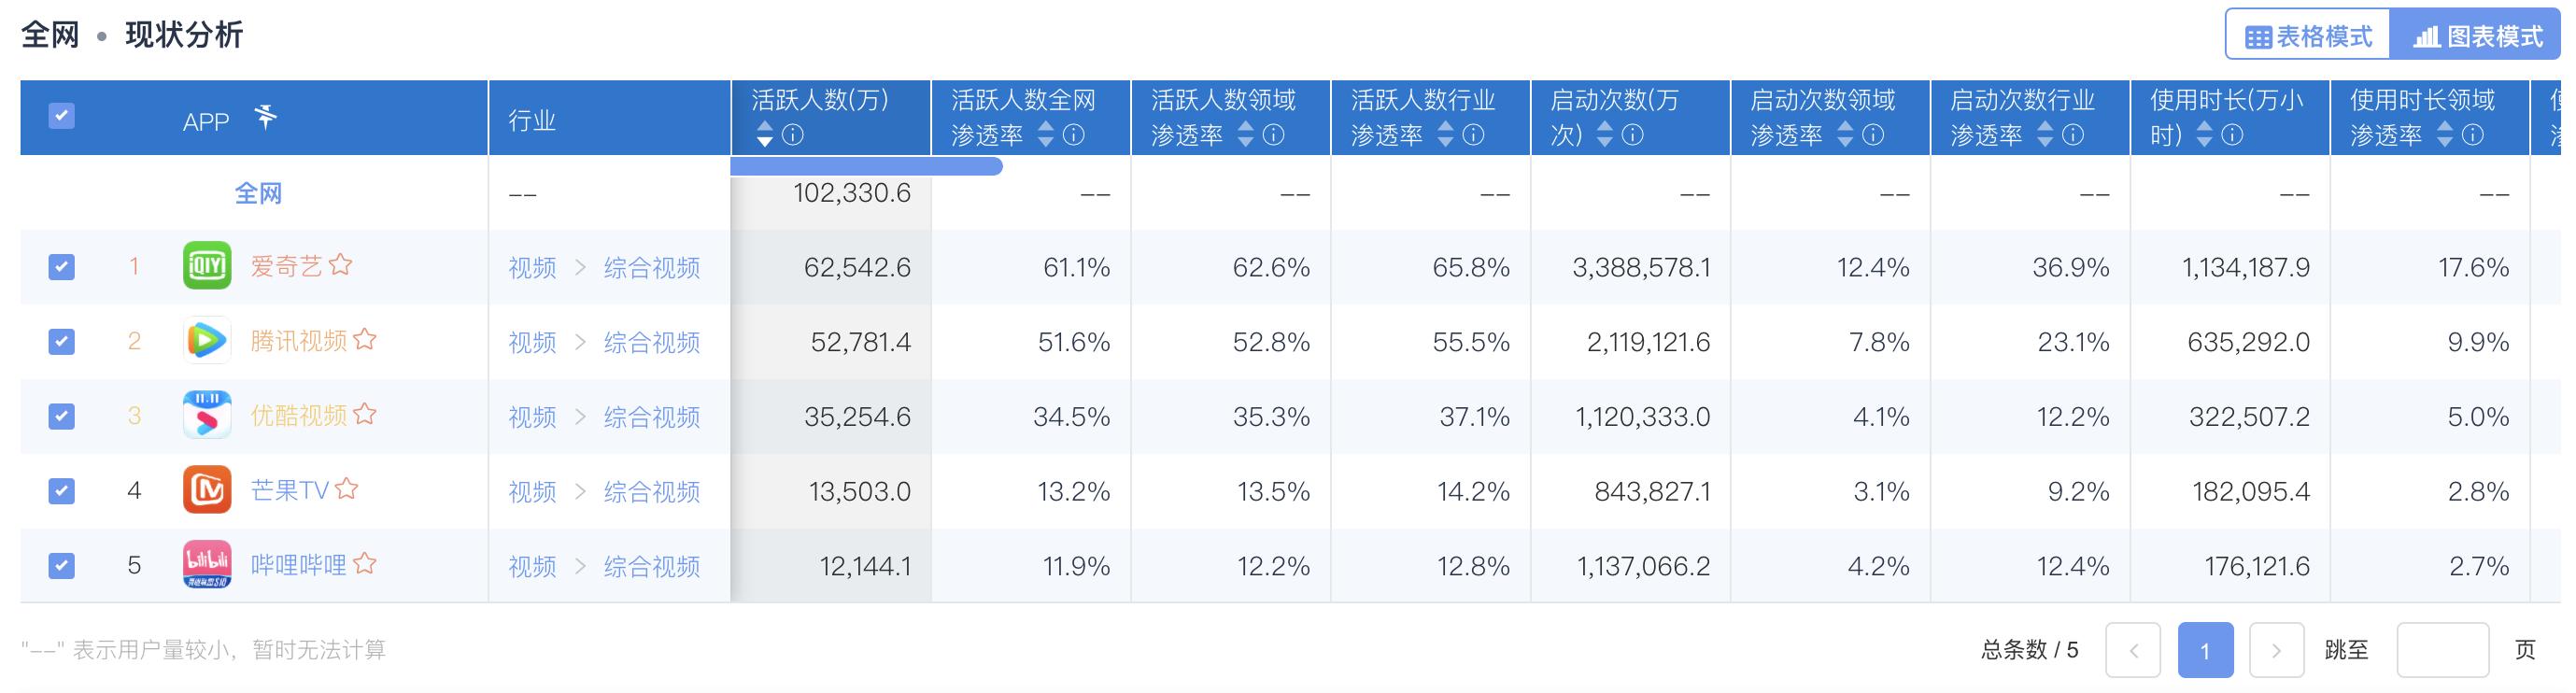
Task: Click the iQIYI app logo icon
Action: tap(207, 266)
